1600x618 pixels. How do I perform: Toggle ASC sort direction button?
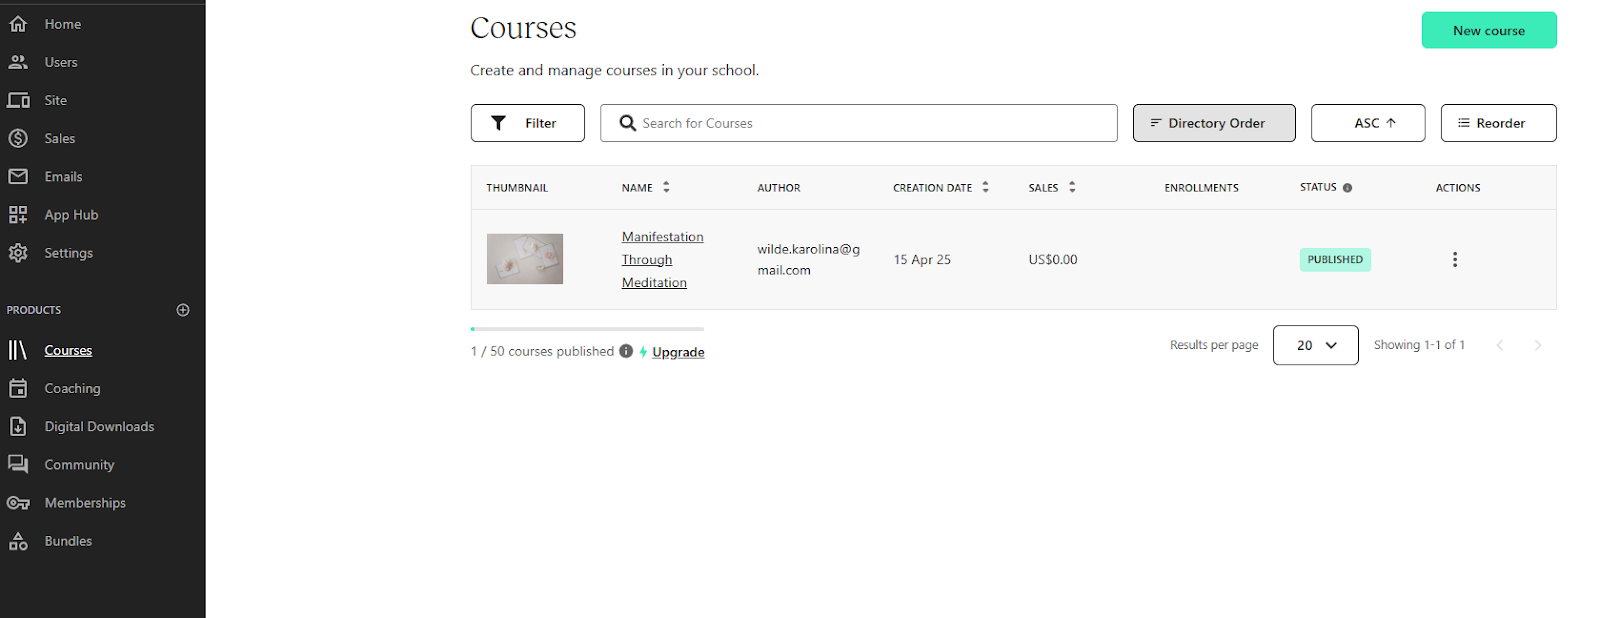tap(1367, 123)
